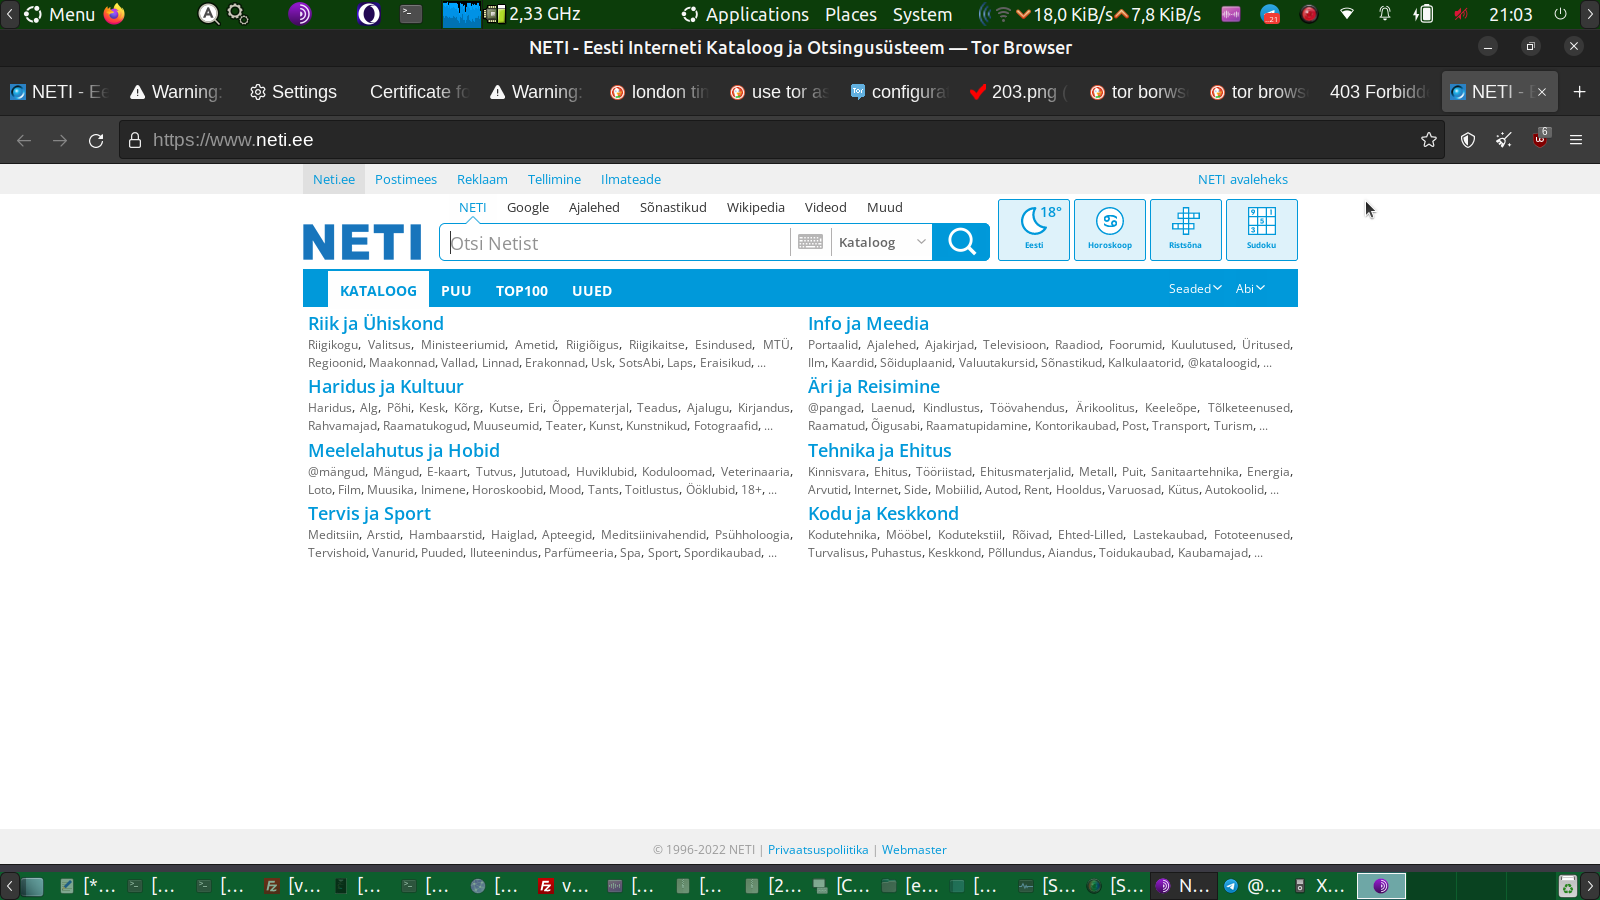Click the Ilmateade link
The image size is (1600, 900).
(631, 180)
